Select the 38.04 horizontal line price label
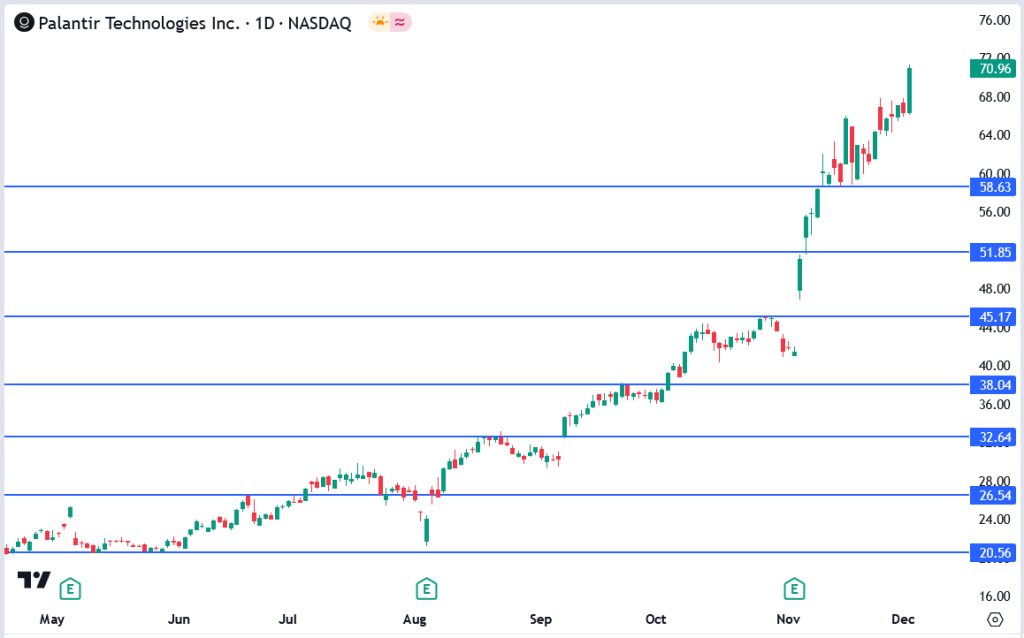Screen dimensions: 1024x638 (992, 384)
